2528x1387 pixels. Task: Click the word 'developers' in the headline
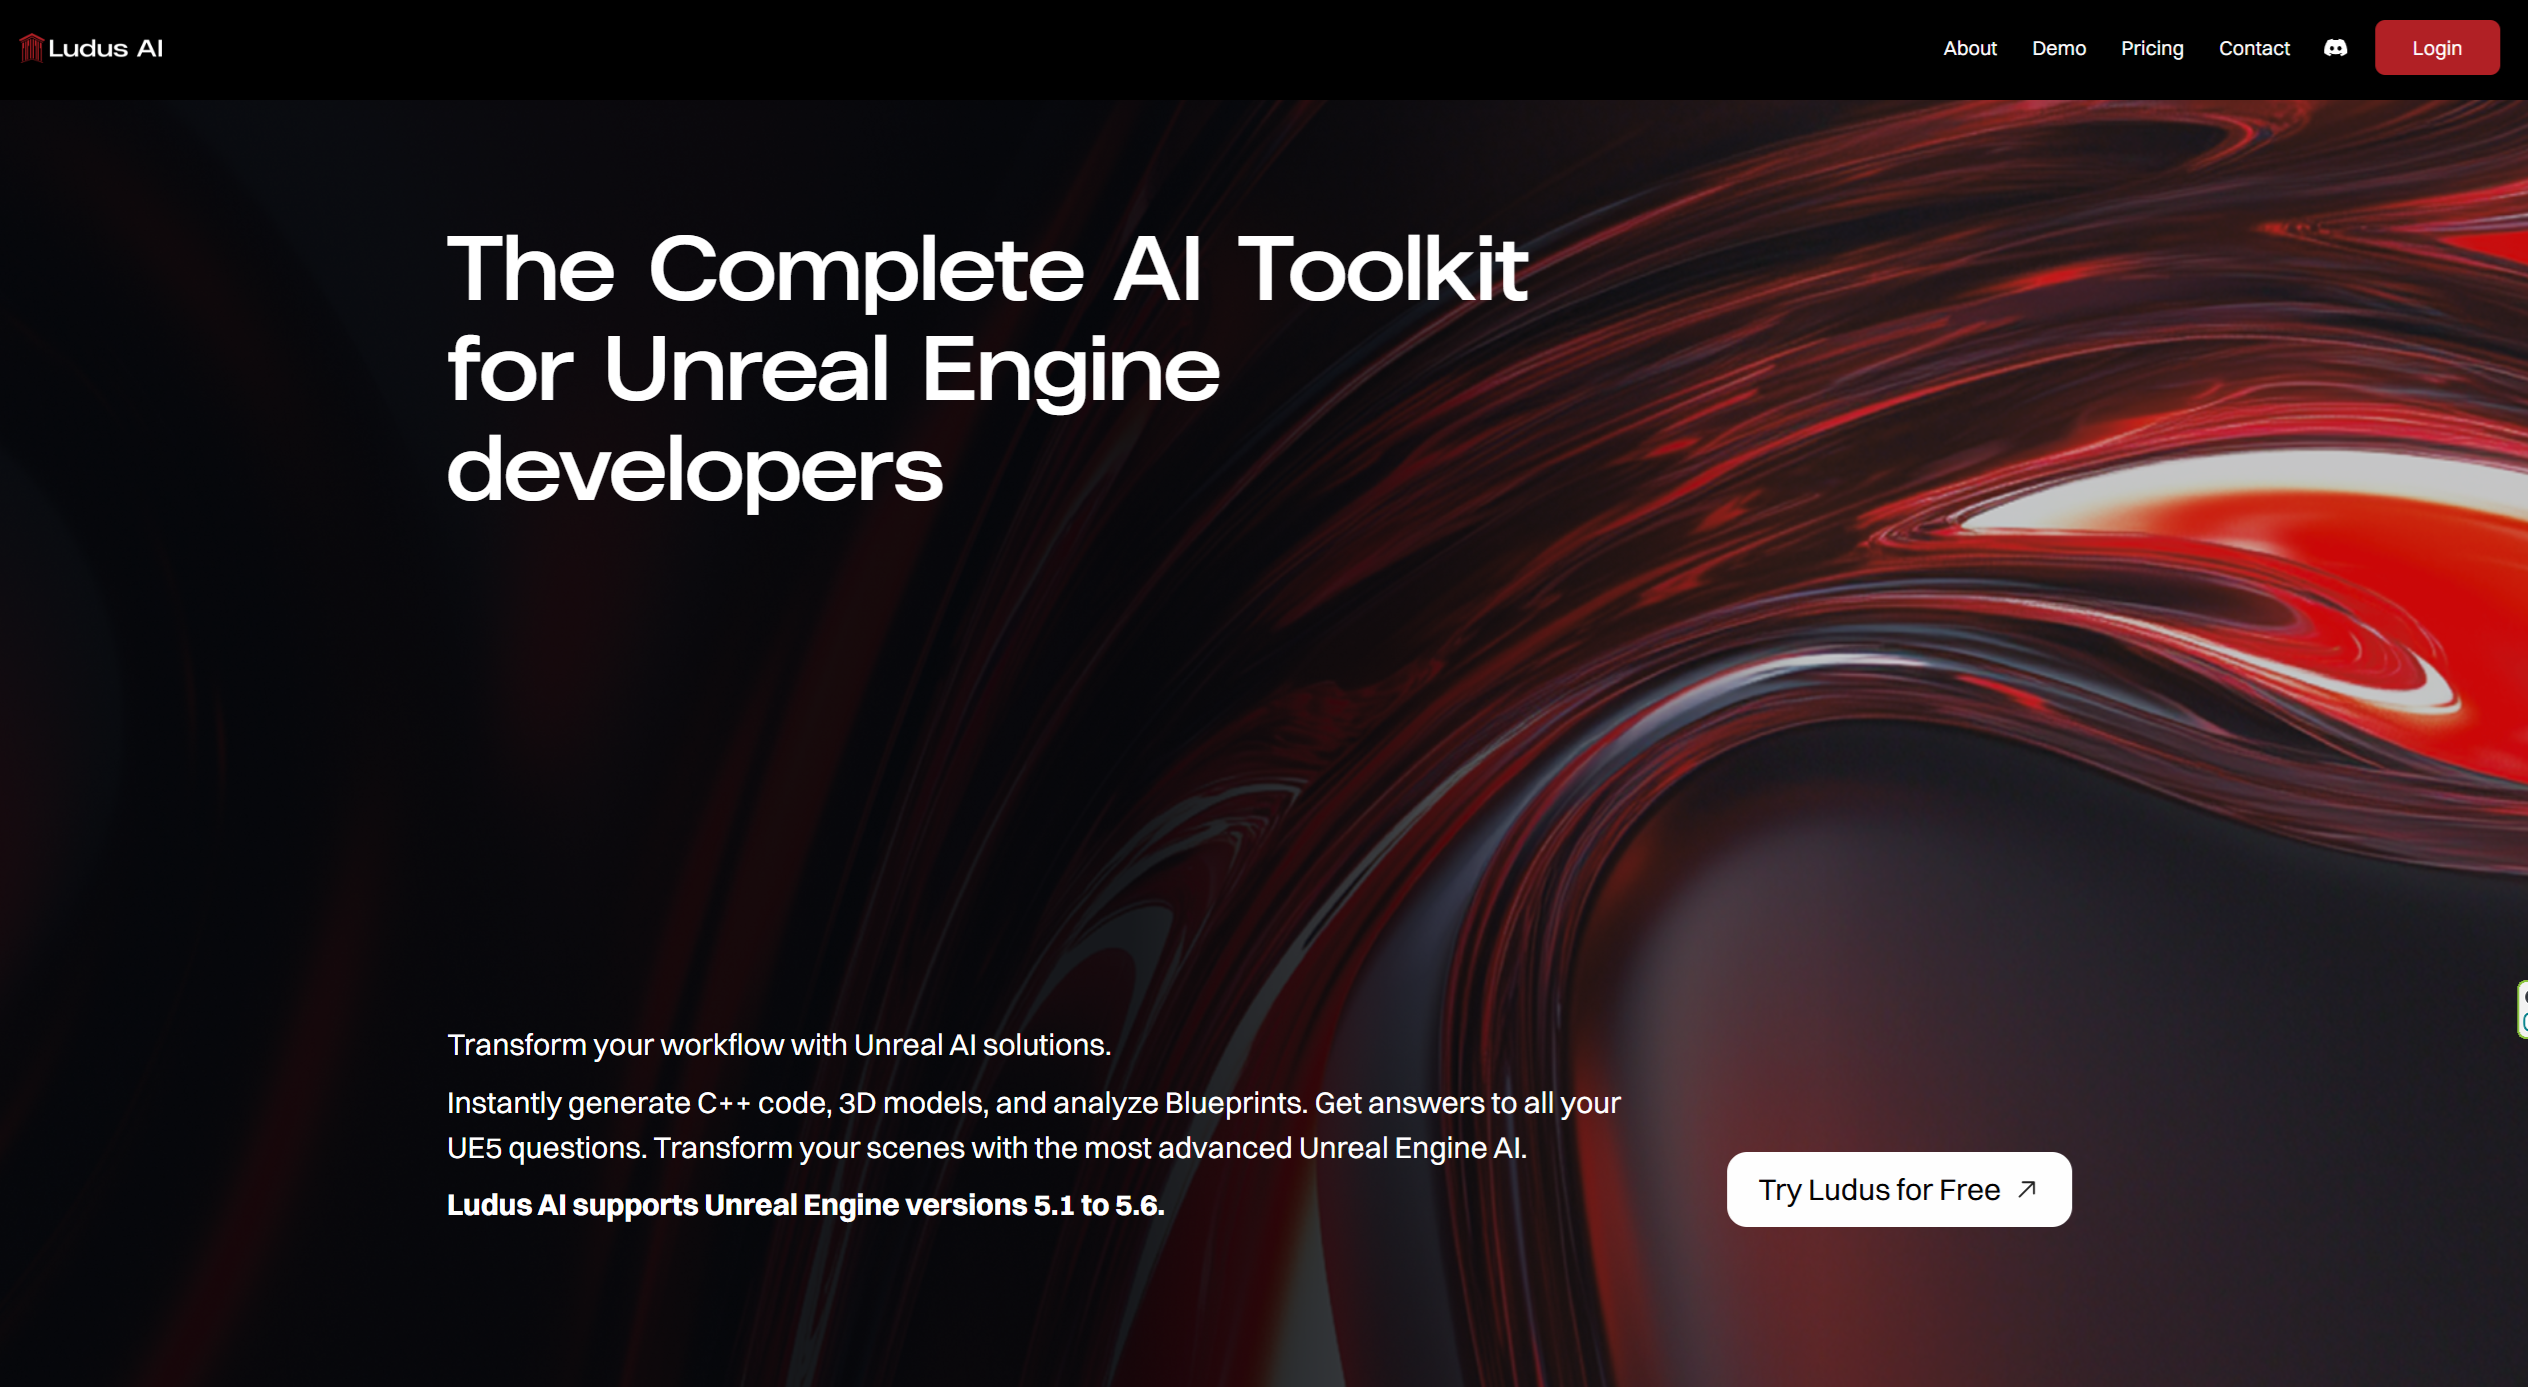click(x=694, y=470)
